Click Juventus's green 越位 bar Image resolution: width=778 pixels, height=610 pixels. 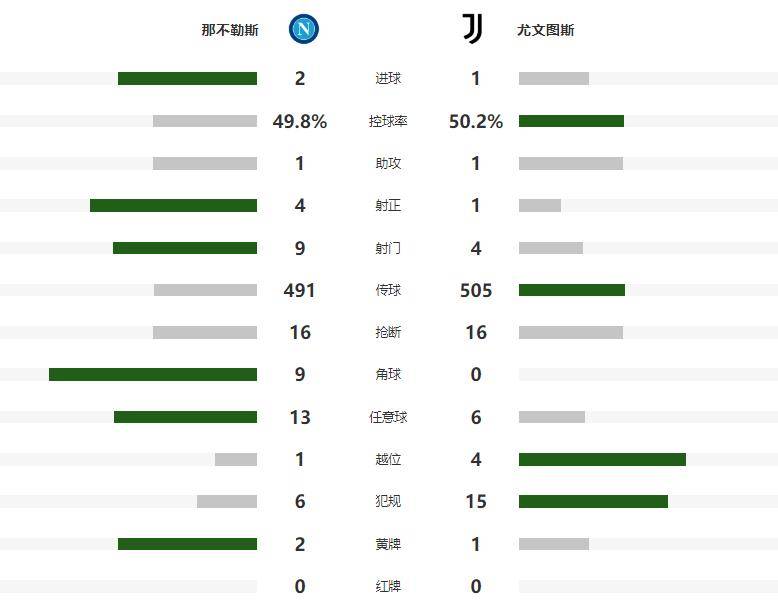(602, 460)
